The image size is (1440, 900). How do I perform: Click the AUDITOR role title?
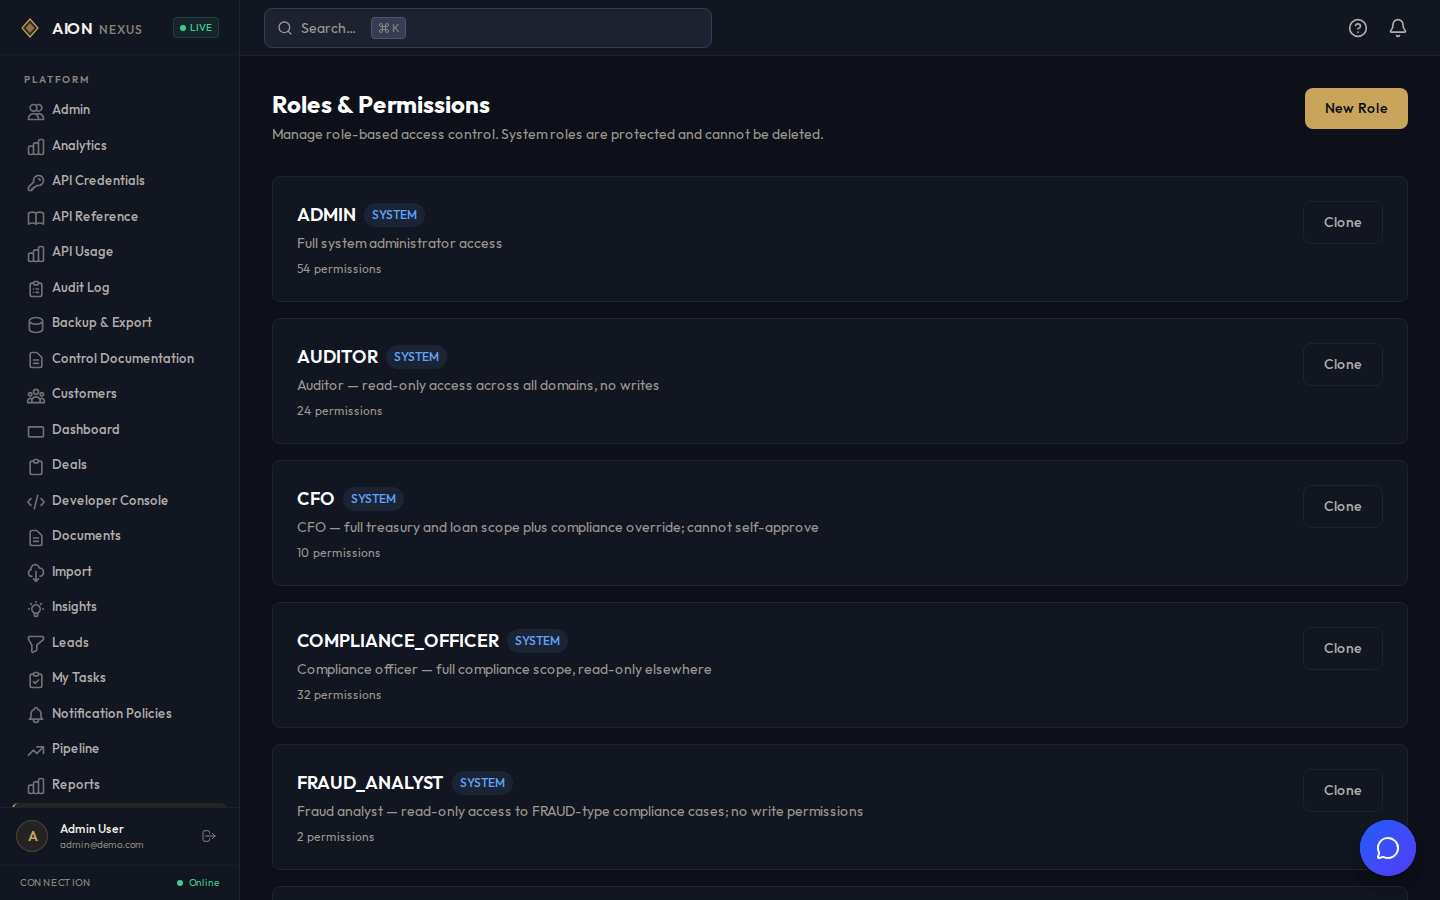(x=337, y=357)
